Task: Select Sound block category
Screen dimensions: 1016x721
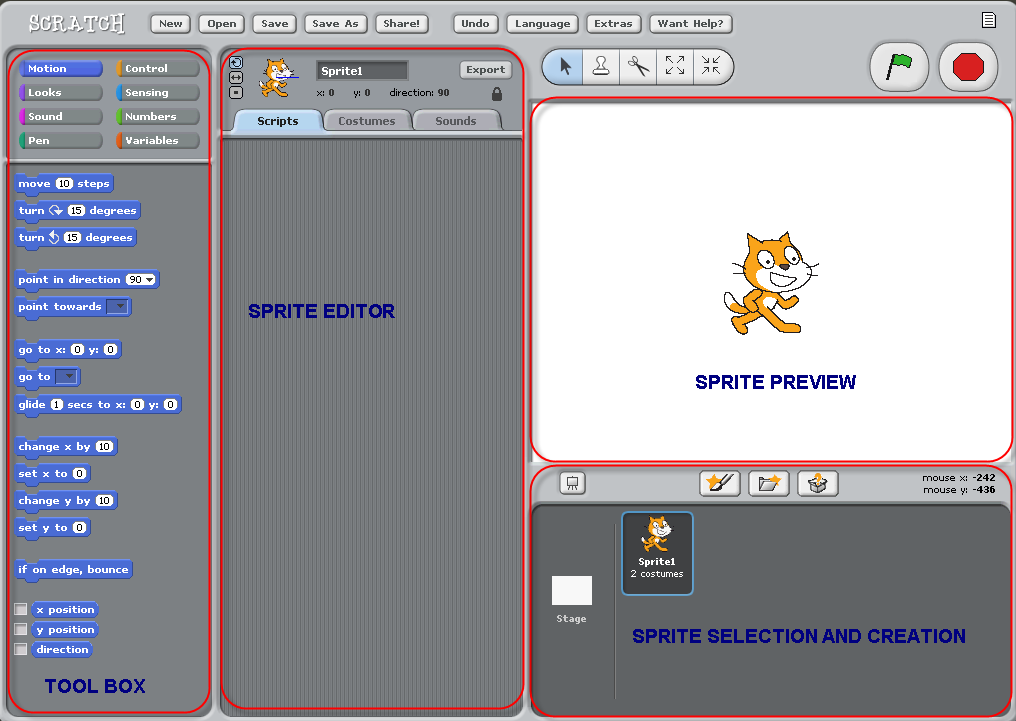Action: pos(61,117)
